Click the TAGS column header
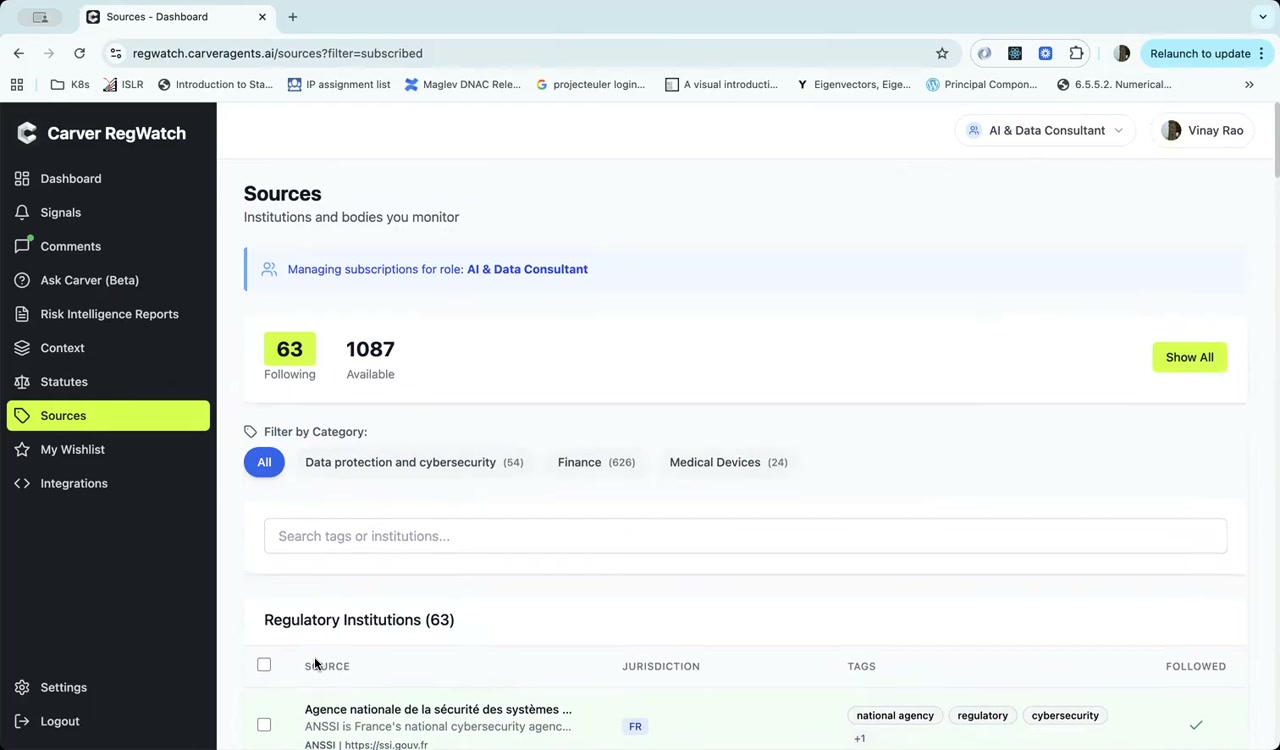The image size is (1280, 750). click(861, 667)
